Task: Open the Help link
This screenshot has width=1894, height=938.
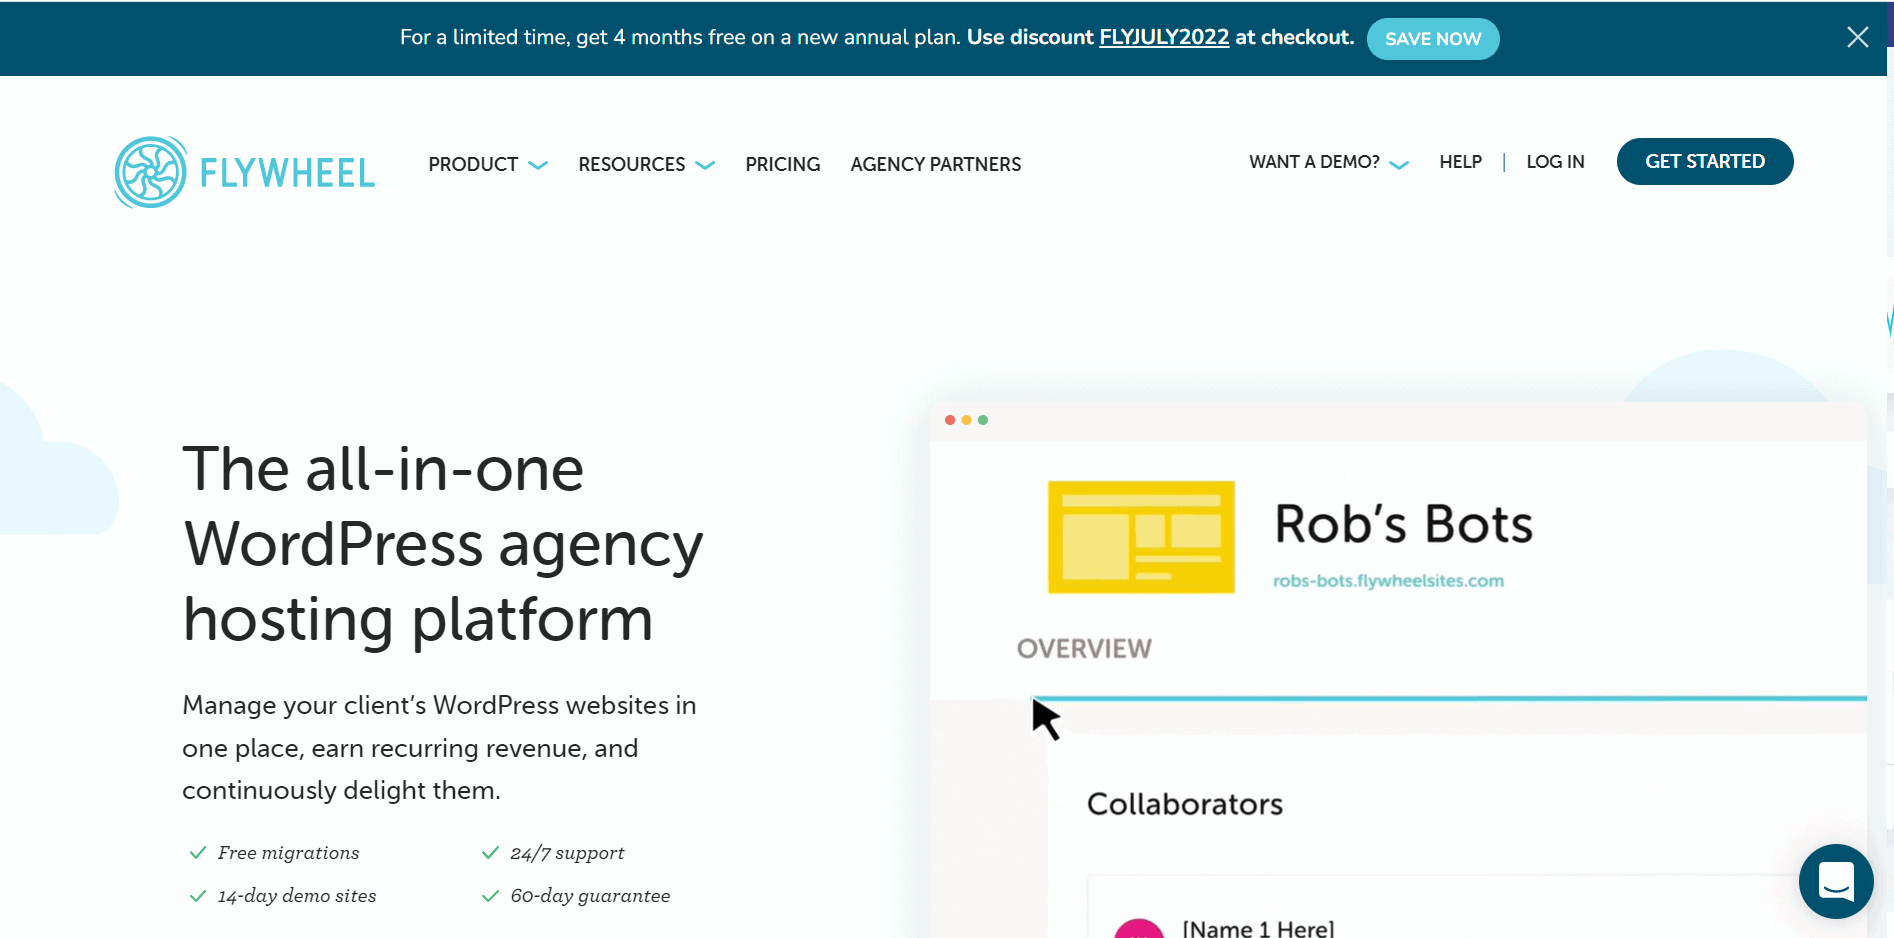Action: tap(1460, 162)
